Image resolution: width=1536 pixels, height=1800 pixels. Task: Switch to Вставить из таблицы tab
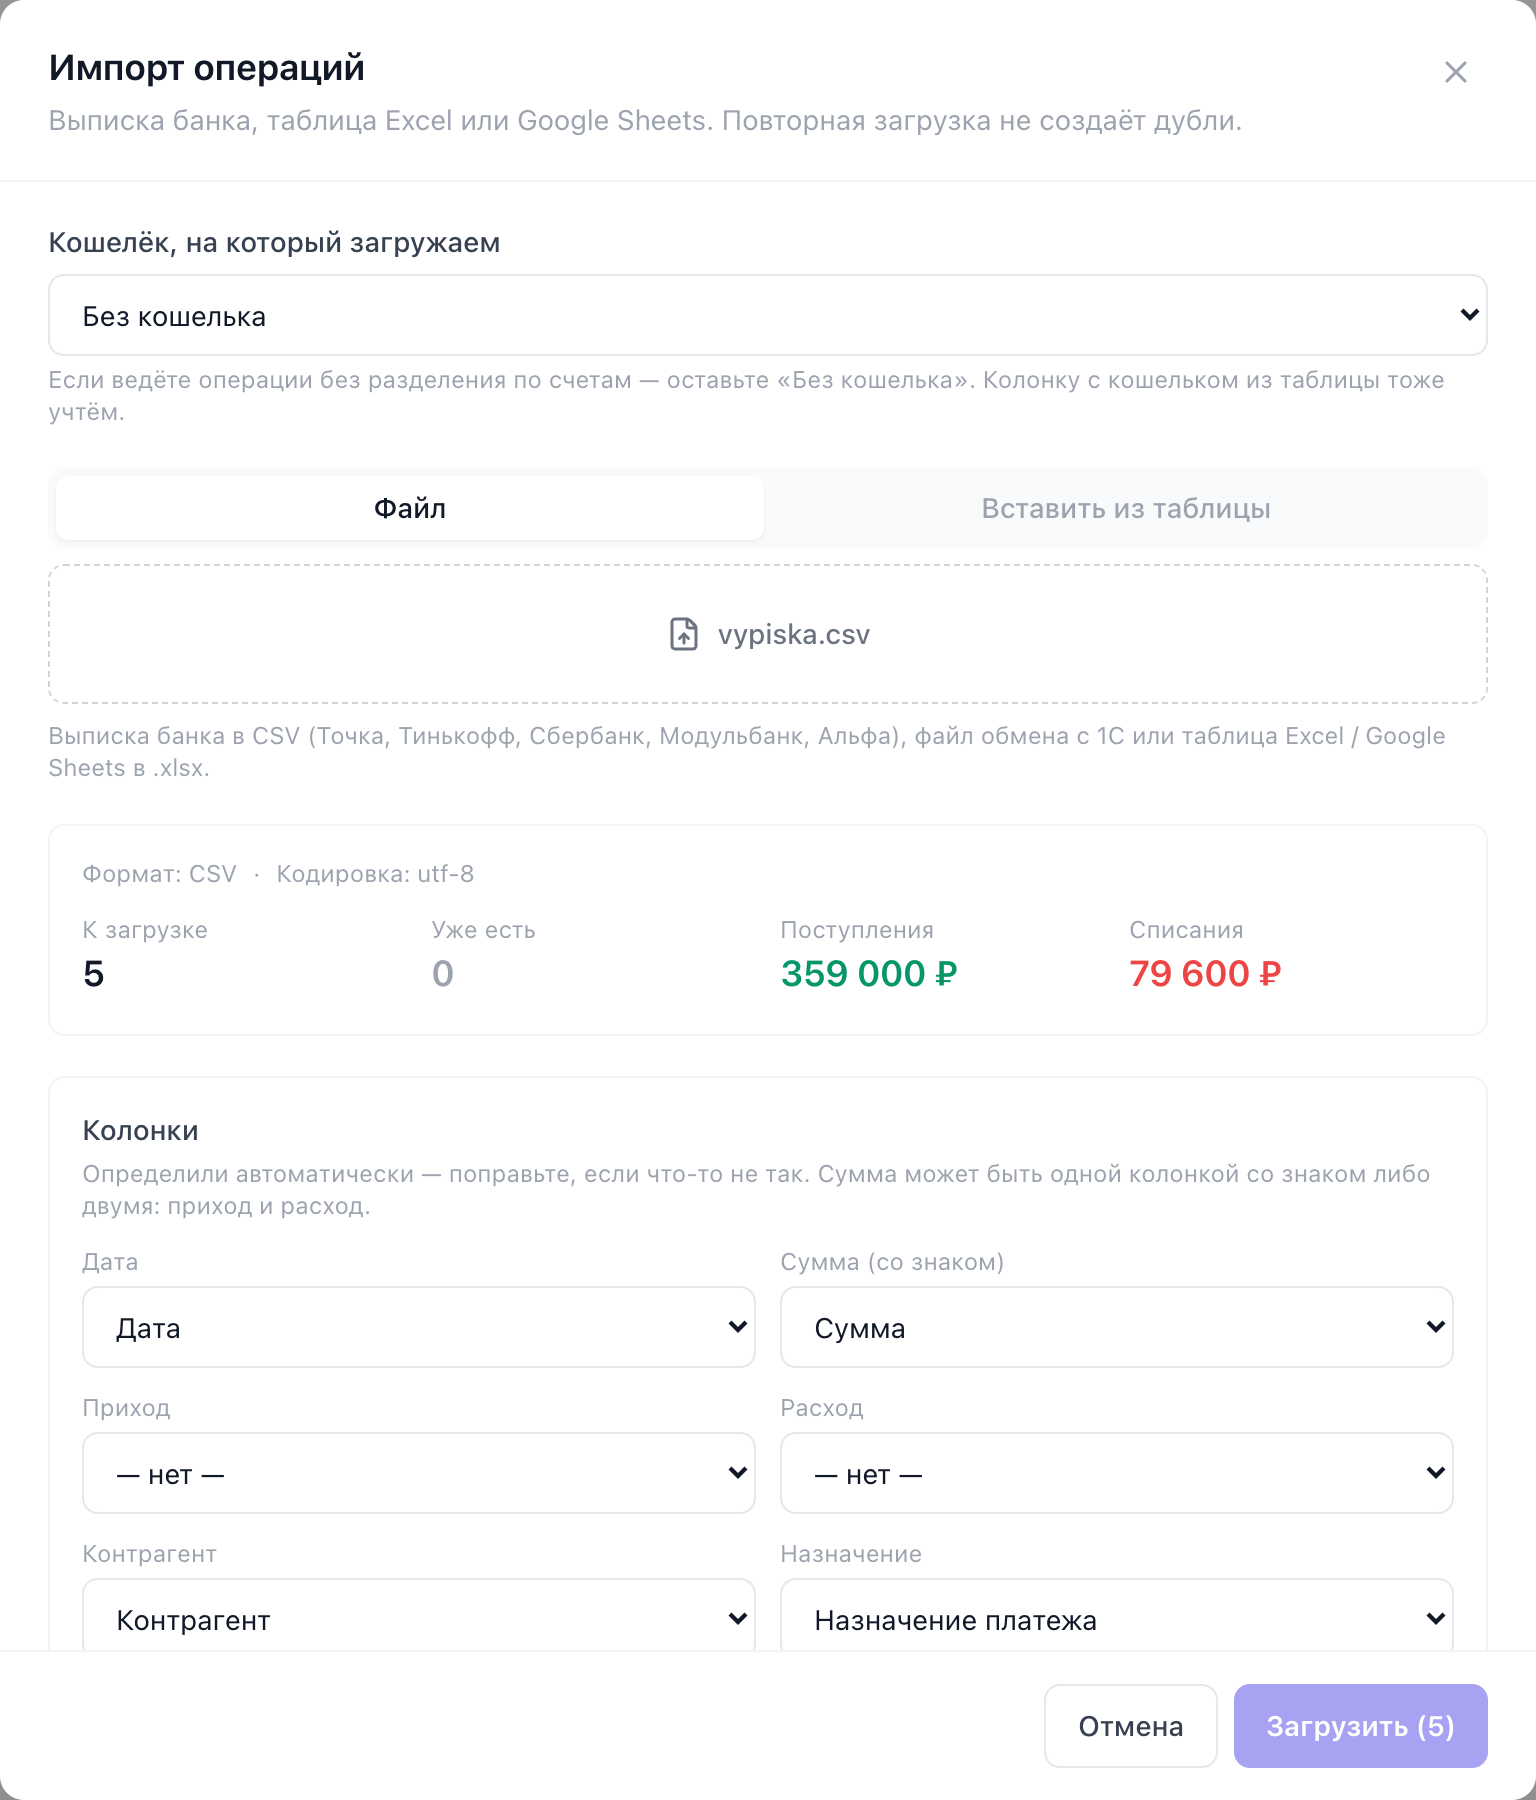(1126, 508)
